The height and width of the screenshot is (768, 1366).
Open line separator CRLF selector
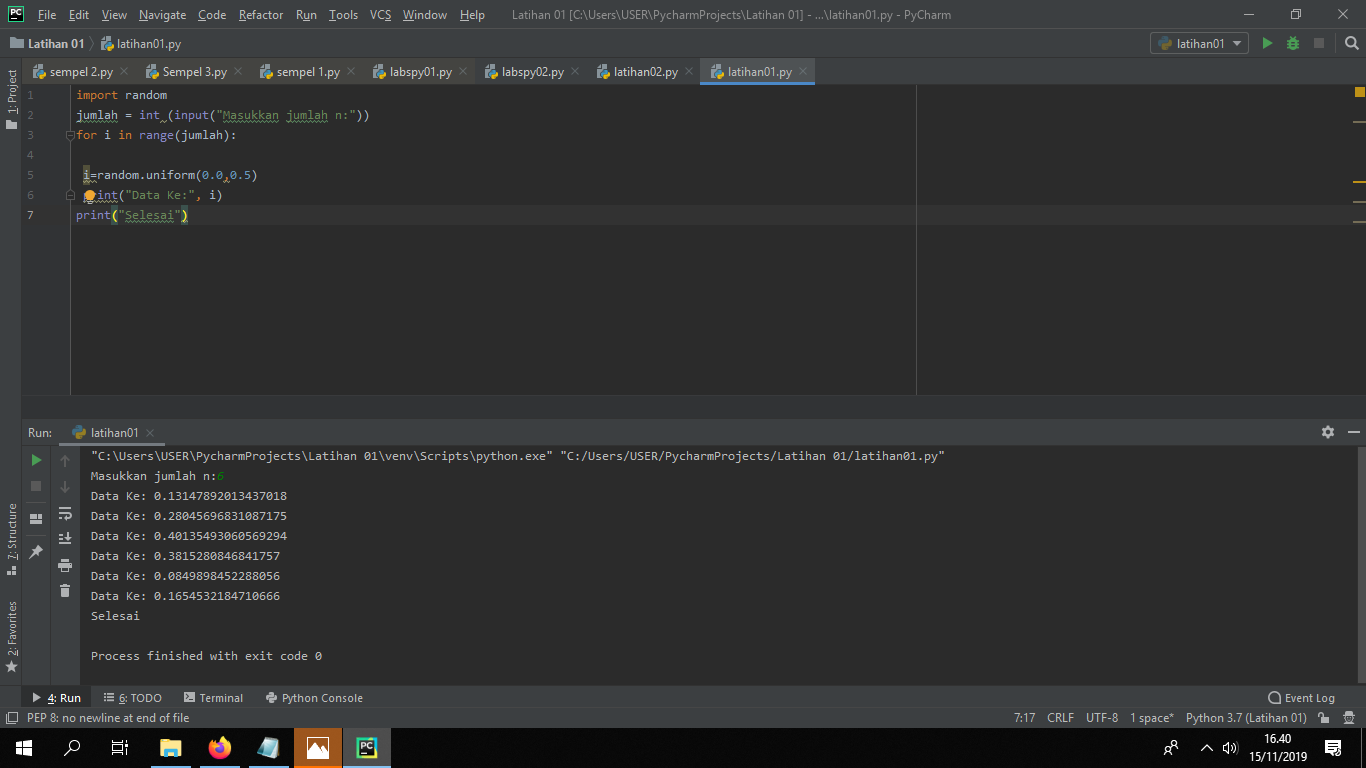coord(1060,718)
